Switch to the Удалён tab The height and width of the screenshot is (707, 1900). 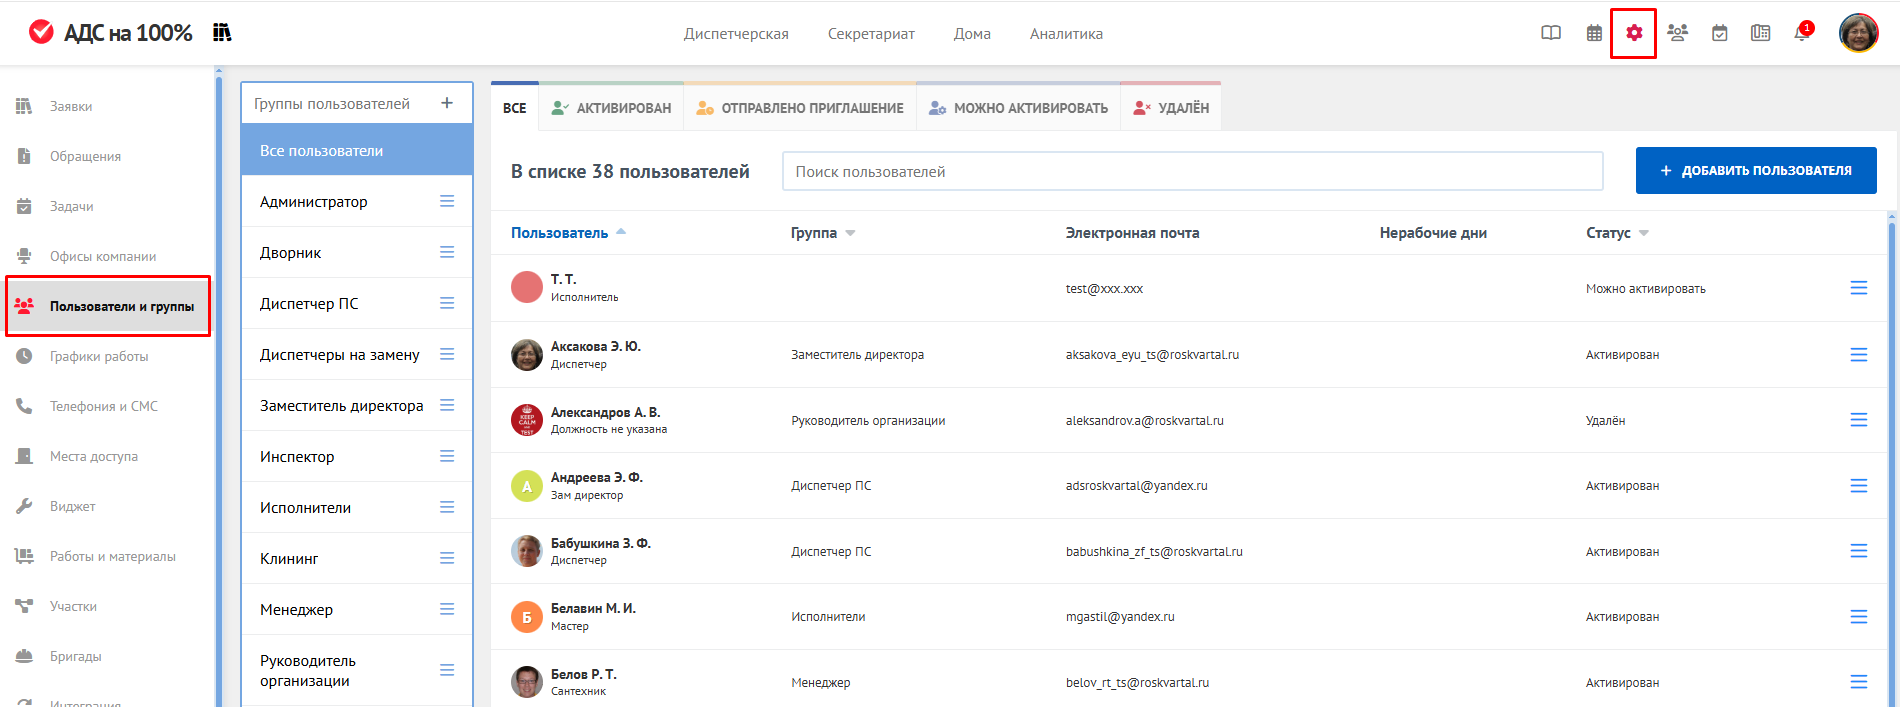1170,108
